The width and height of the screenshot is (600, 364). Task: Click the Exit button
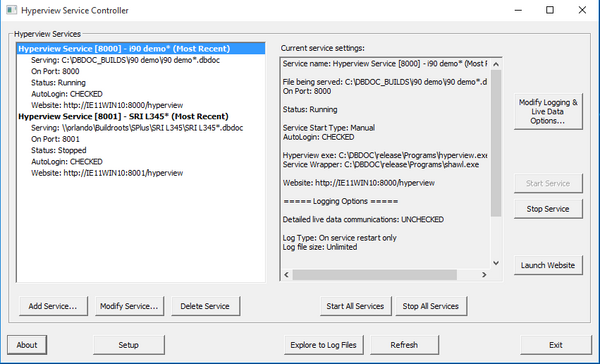[x=556, y=345]
